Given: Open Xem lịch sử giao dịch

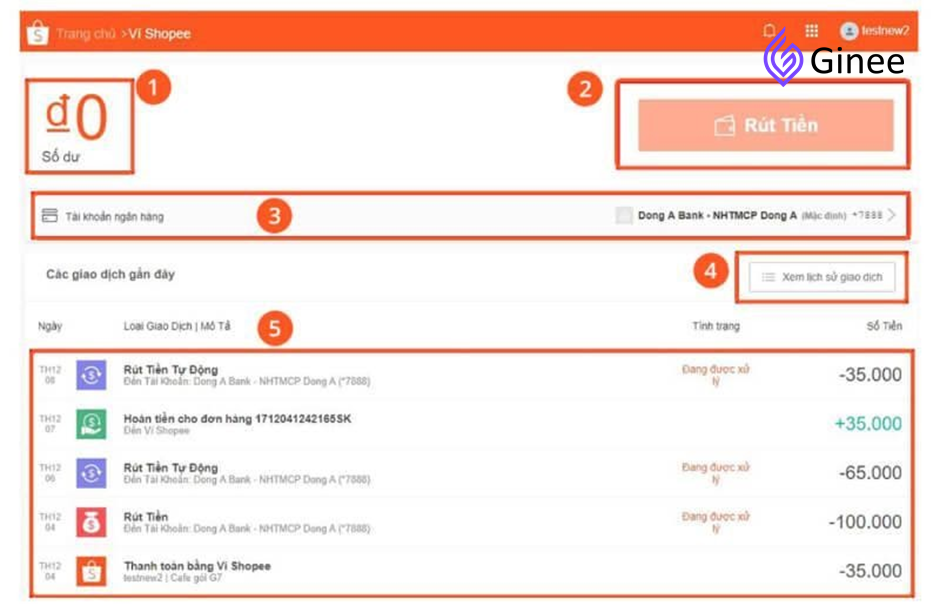Looking at the screenshot, I should point(822,277).
